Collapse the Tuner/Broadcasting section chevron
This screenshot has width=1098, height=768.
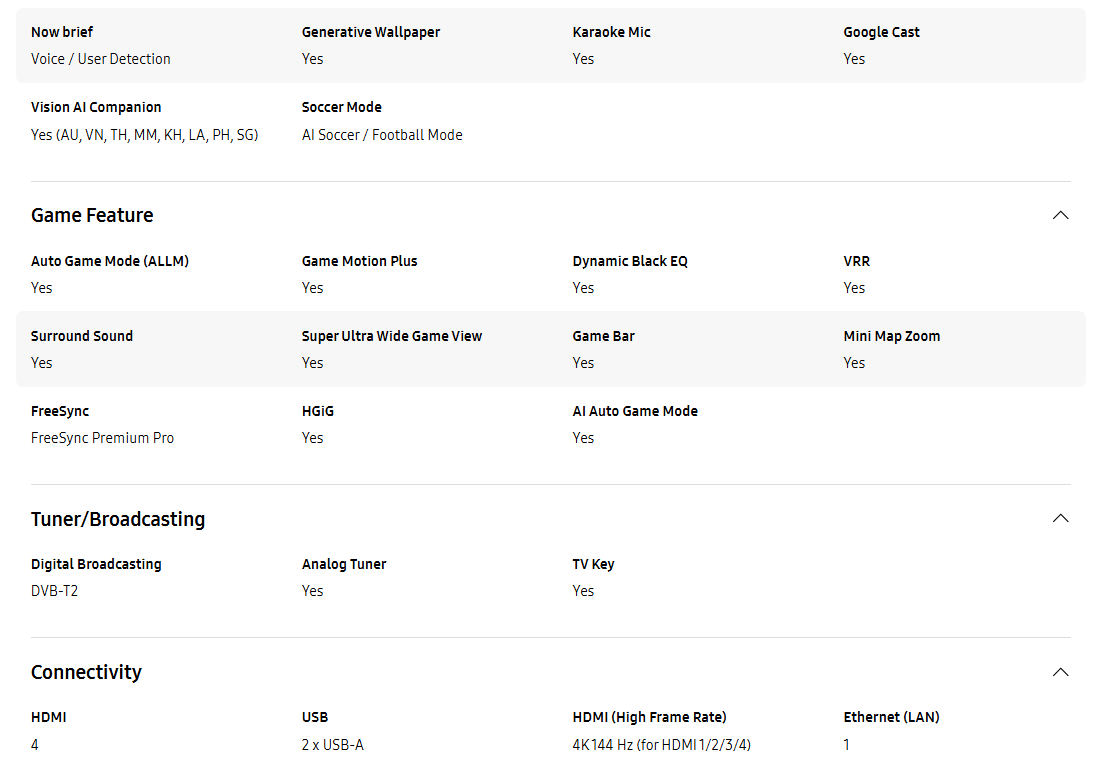pos(1060,518)
